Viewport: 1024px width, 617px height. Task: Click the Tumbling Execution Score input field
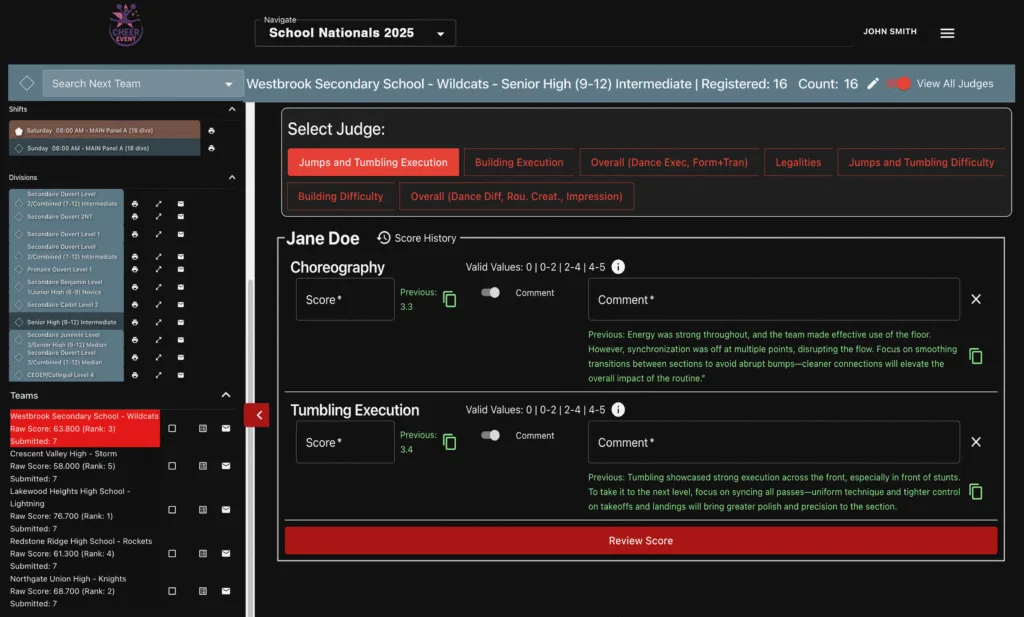345,442
